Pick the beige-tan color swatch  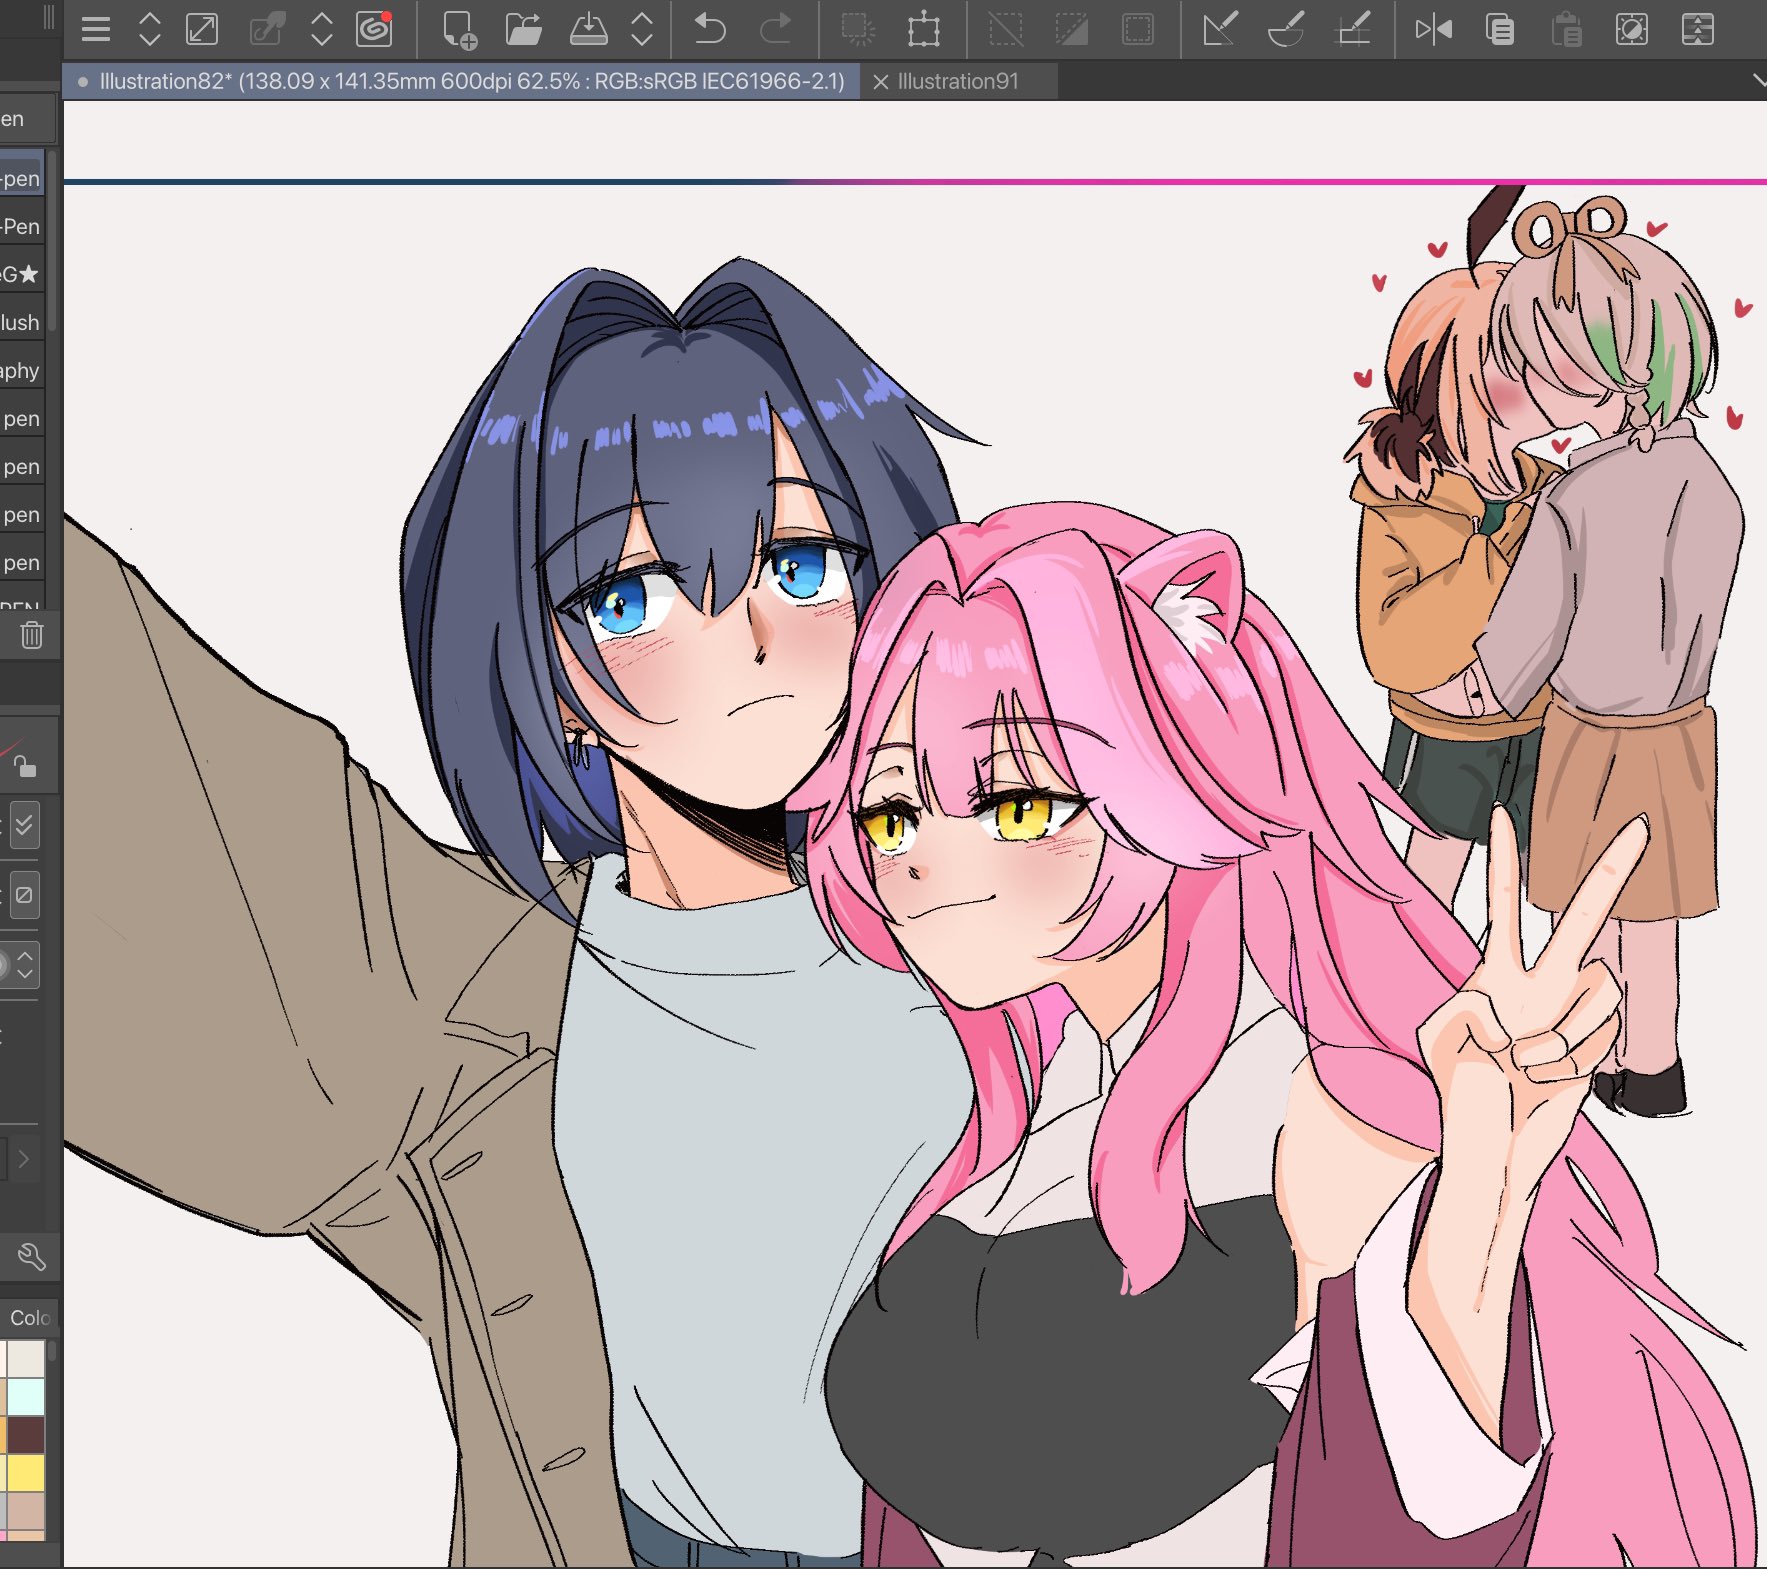(26, 1511)
